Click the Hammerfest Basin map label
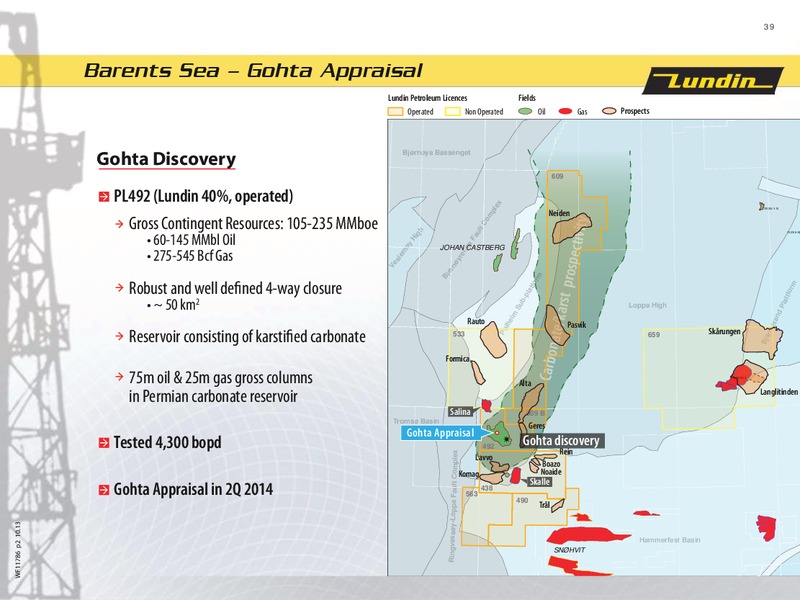 [x=670, y=540]
